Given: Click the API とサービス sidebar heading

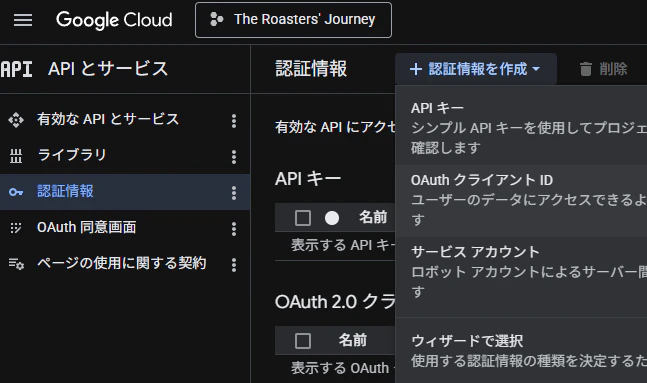Looking at the screenshot, I should 108,69.
